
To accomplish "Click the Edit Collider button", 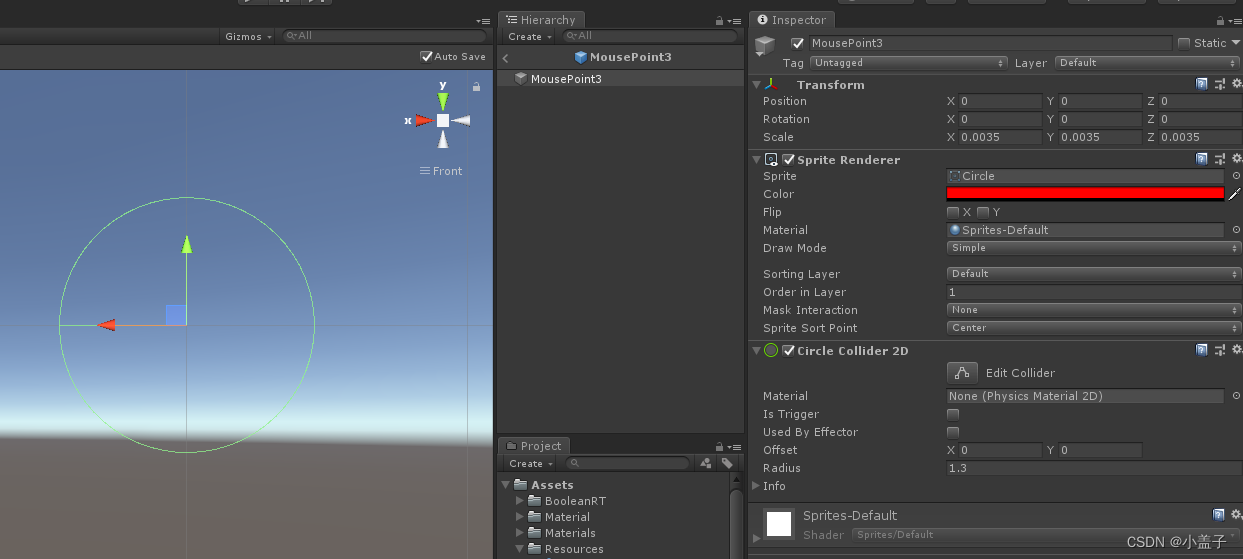I will pyautogui.click(x=962, y=372).
